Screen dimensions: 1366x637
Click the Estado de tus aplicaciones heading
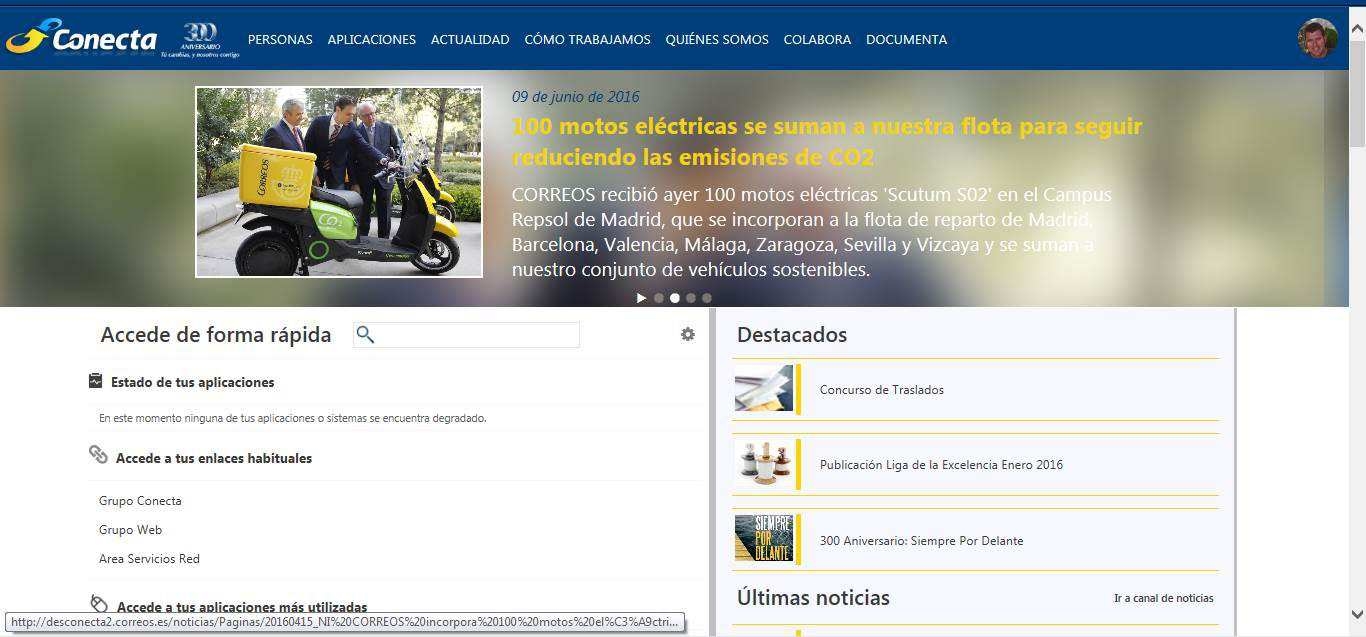click(192, 382)
